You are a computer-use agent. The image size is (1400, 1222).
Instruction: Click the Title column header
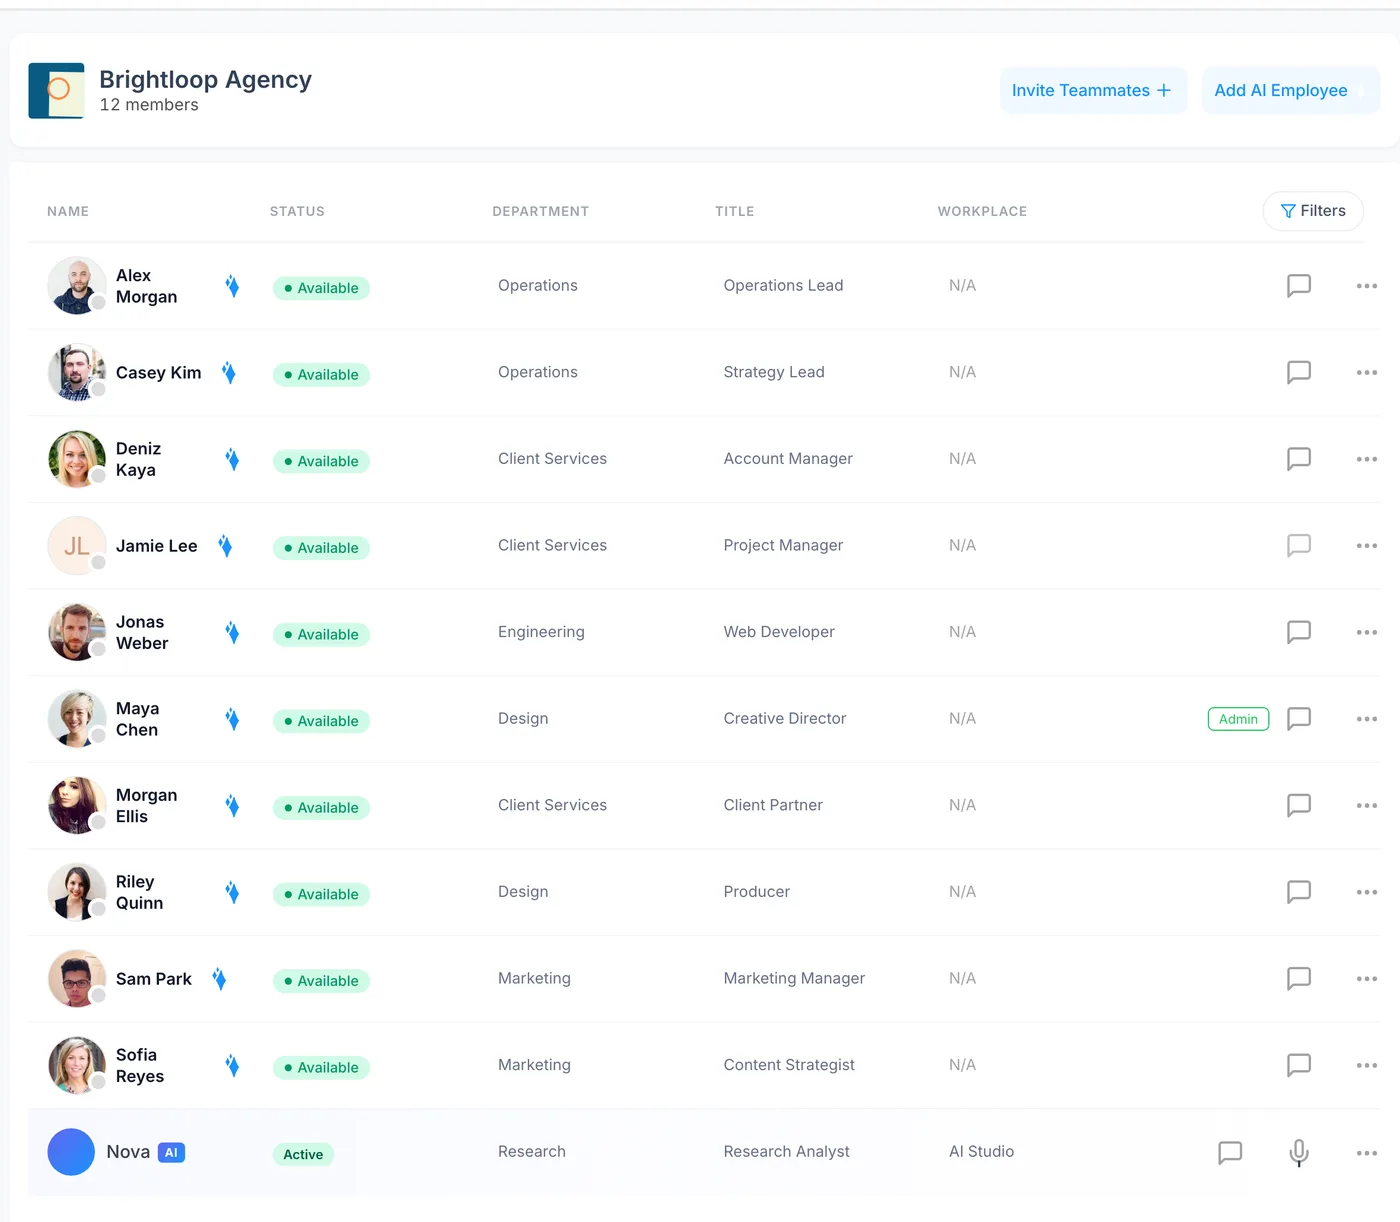point(735,212)
